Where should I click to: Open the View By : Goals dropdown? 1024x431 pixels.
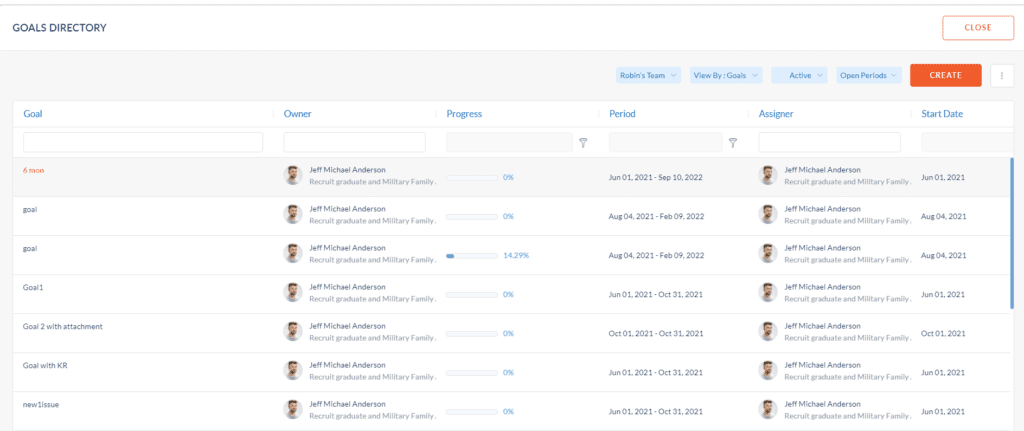pos(726,75)
